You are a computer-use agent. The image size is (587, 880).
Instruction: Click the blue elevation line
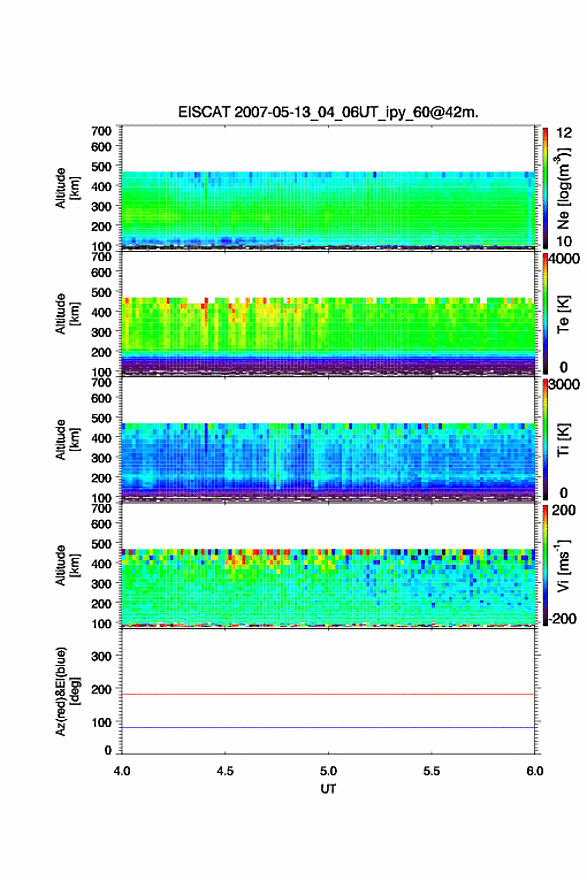328,727
